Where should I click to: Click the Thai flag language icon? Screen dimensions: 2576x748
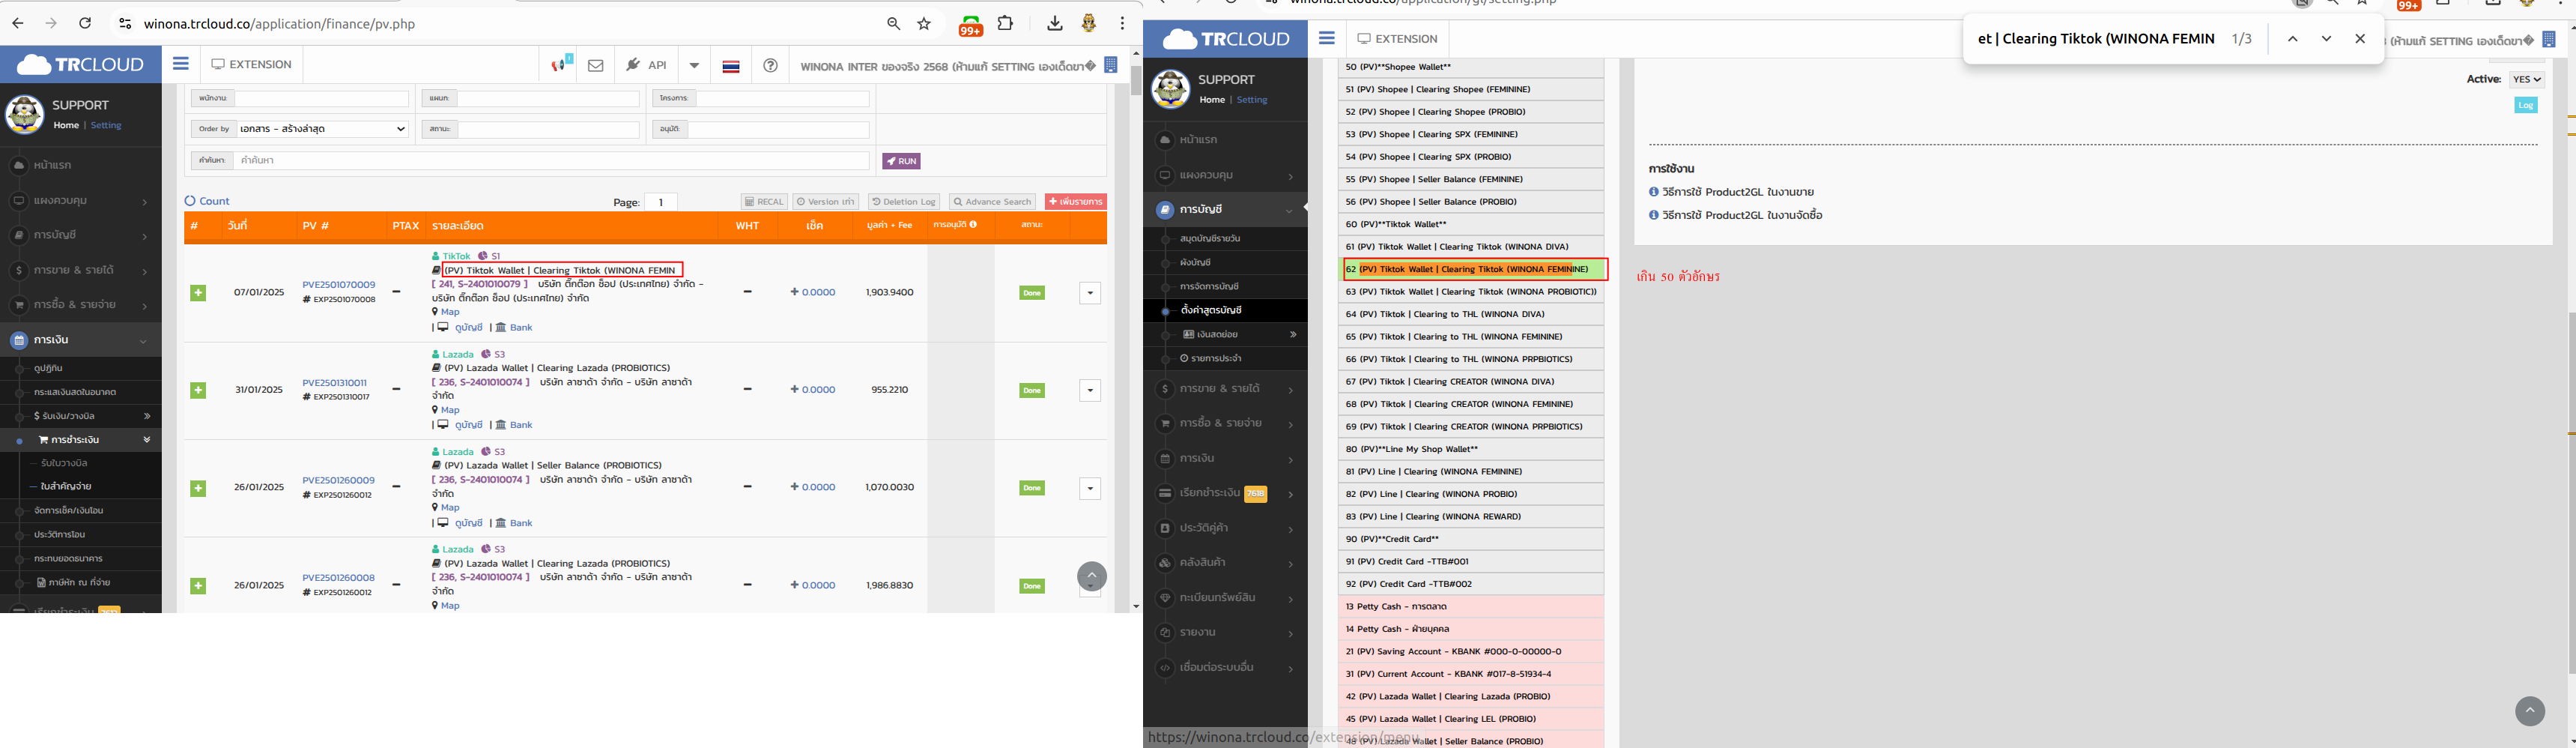click(x=731, y=66)
